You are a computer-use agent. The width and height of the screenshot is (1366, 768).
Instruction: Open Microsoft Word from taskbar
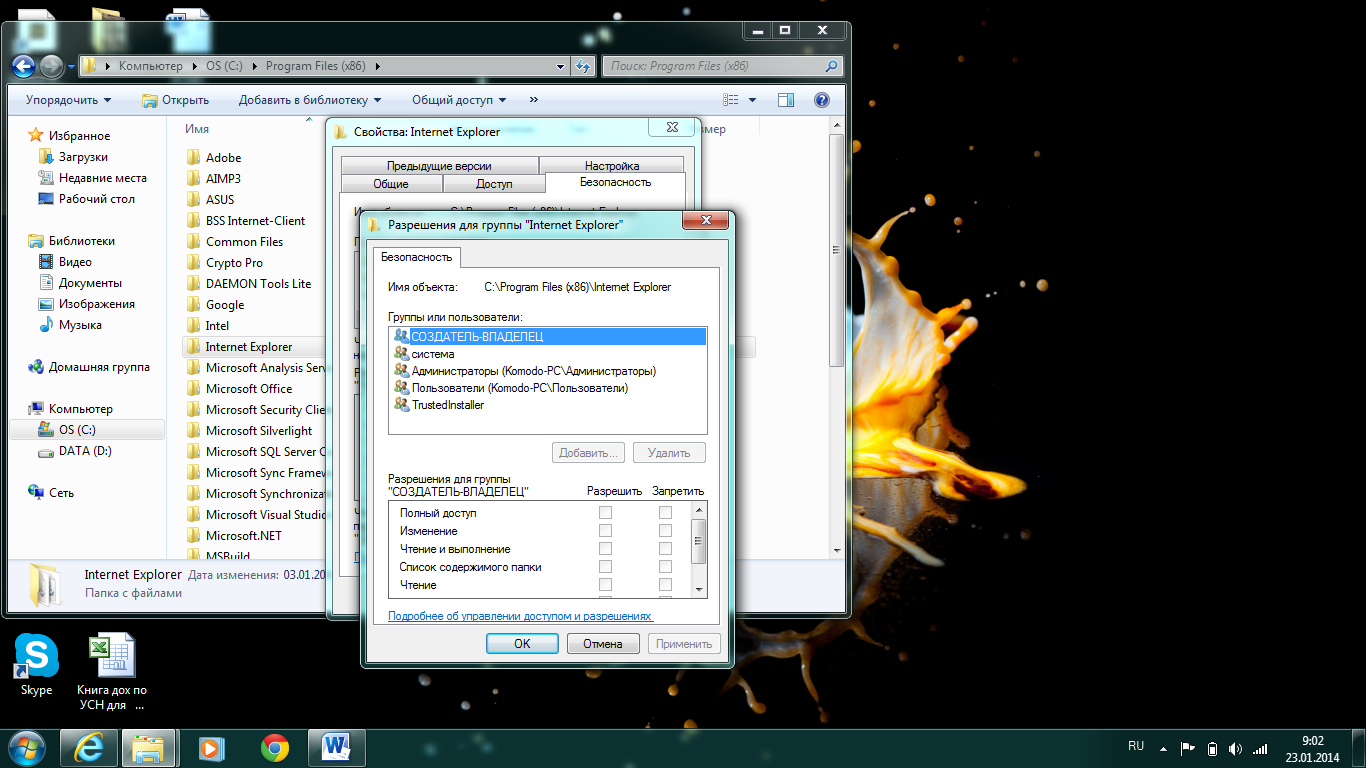coord(337,747)
